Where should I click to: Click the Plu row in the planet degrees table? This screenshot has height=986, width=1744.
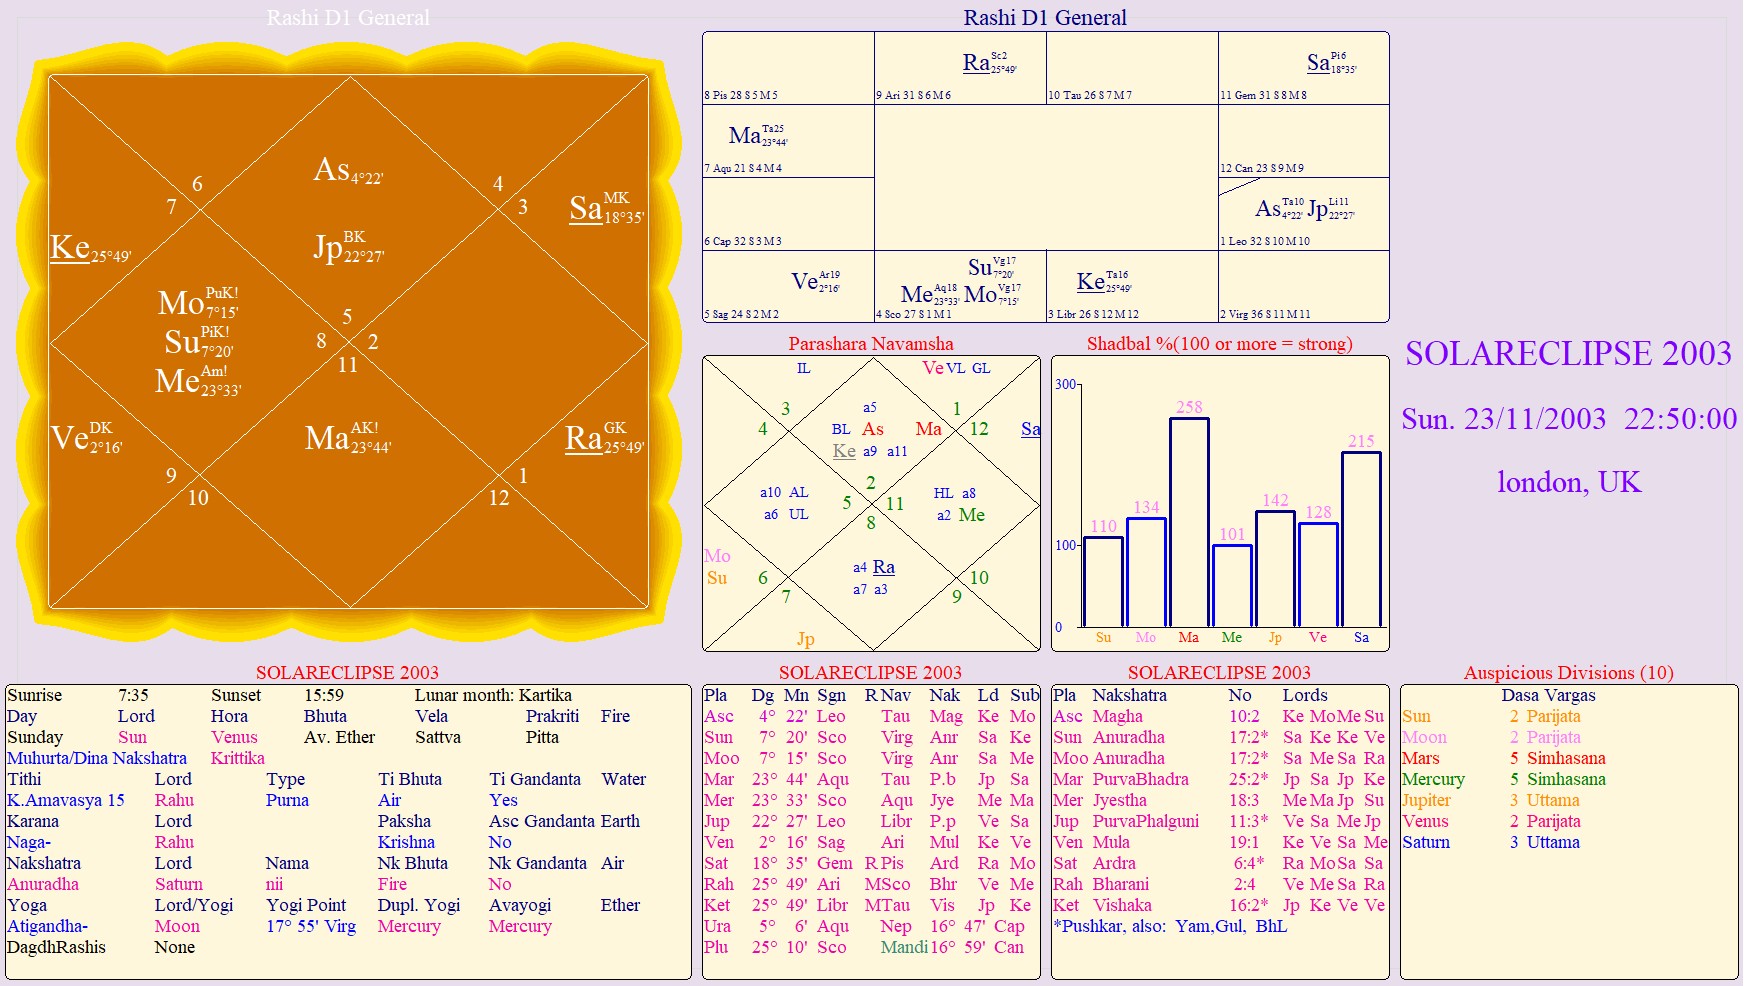click(x=871, y=947)
